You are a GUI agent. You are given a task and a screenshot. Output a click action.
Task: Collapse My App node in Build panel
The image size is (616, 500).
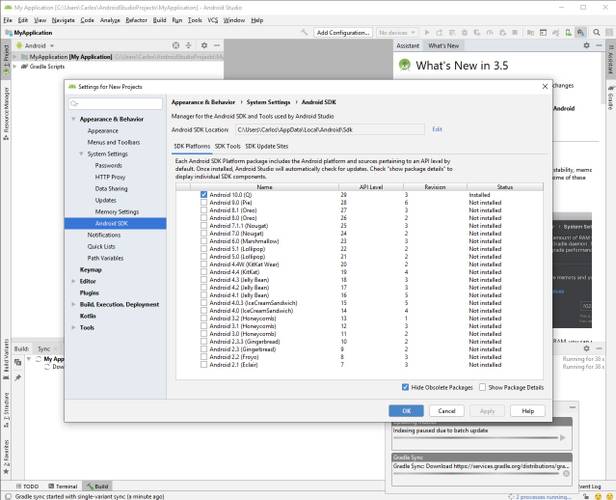click(x=29, y=359)
